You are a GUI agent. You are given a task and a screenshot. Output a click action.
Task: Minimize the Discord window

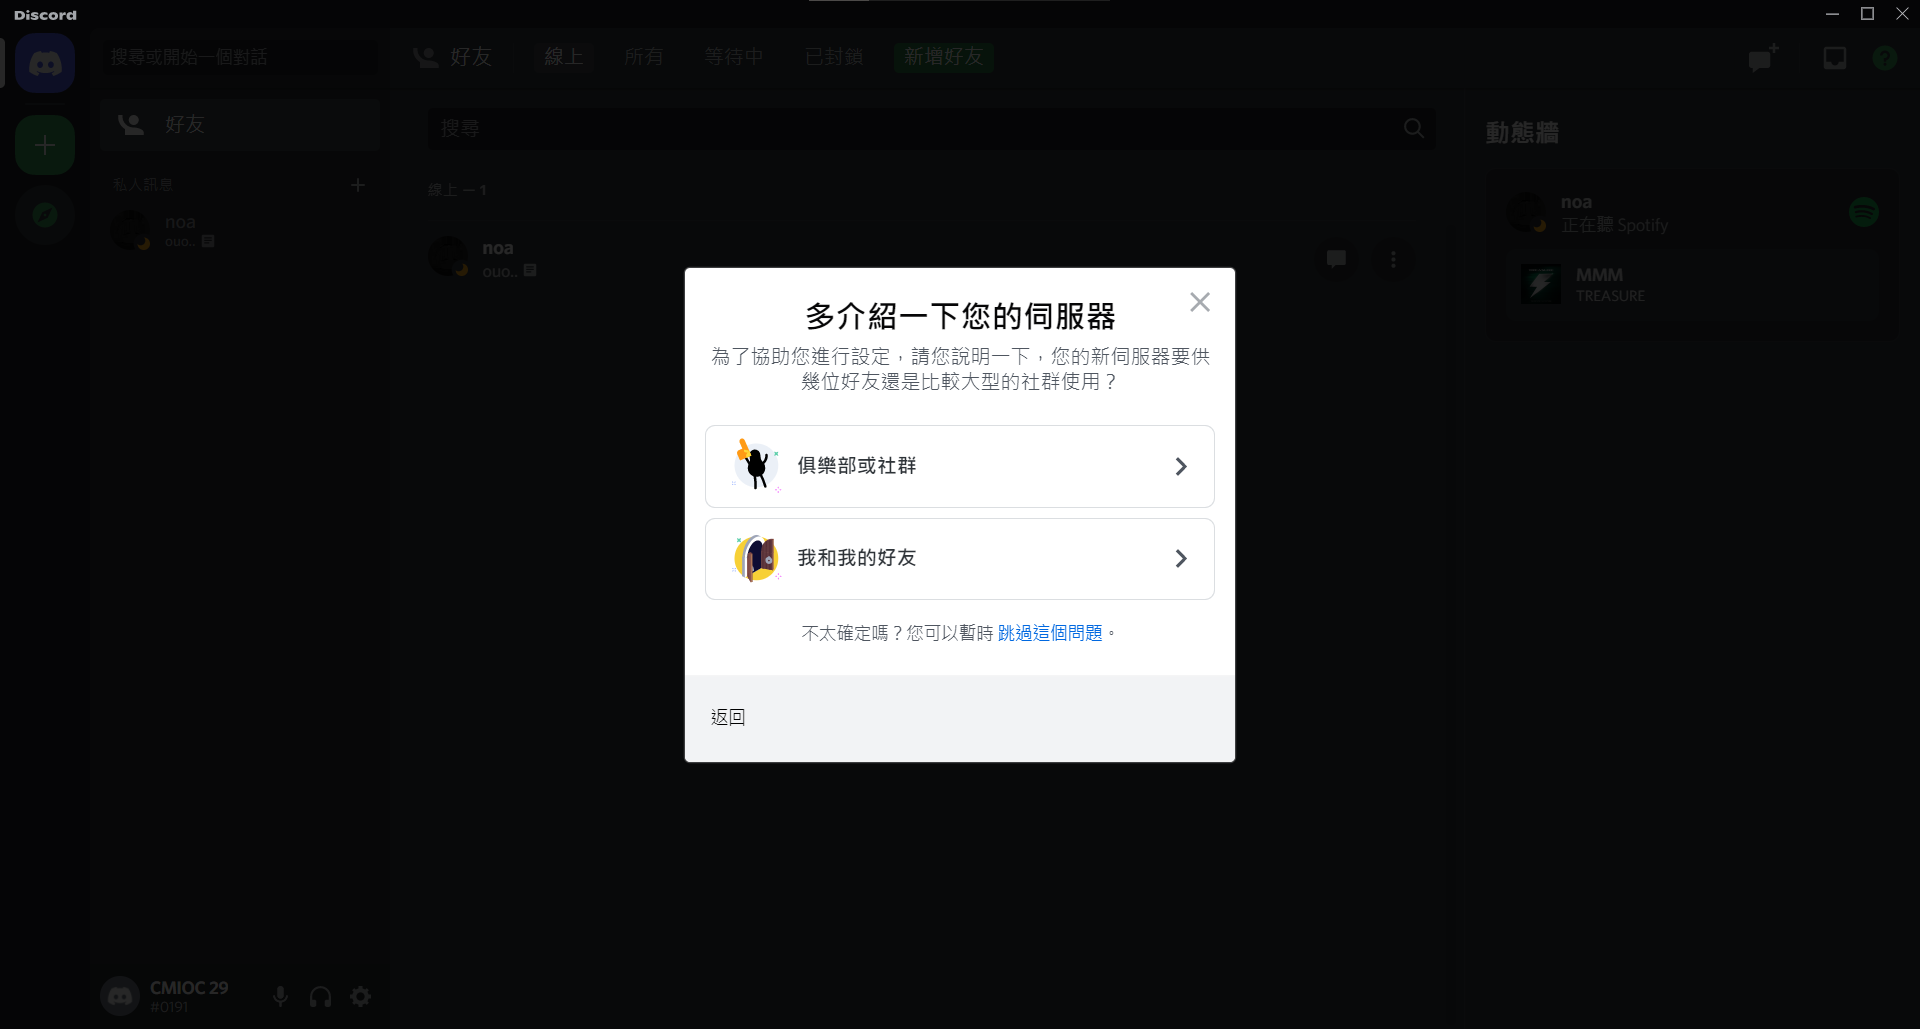pos(1832,14)
